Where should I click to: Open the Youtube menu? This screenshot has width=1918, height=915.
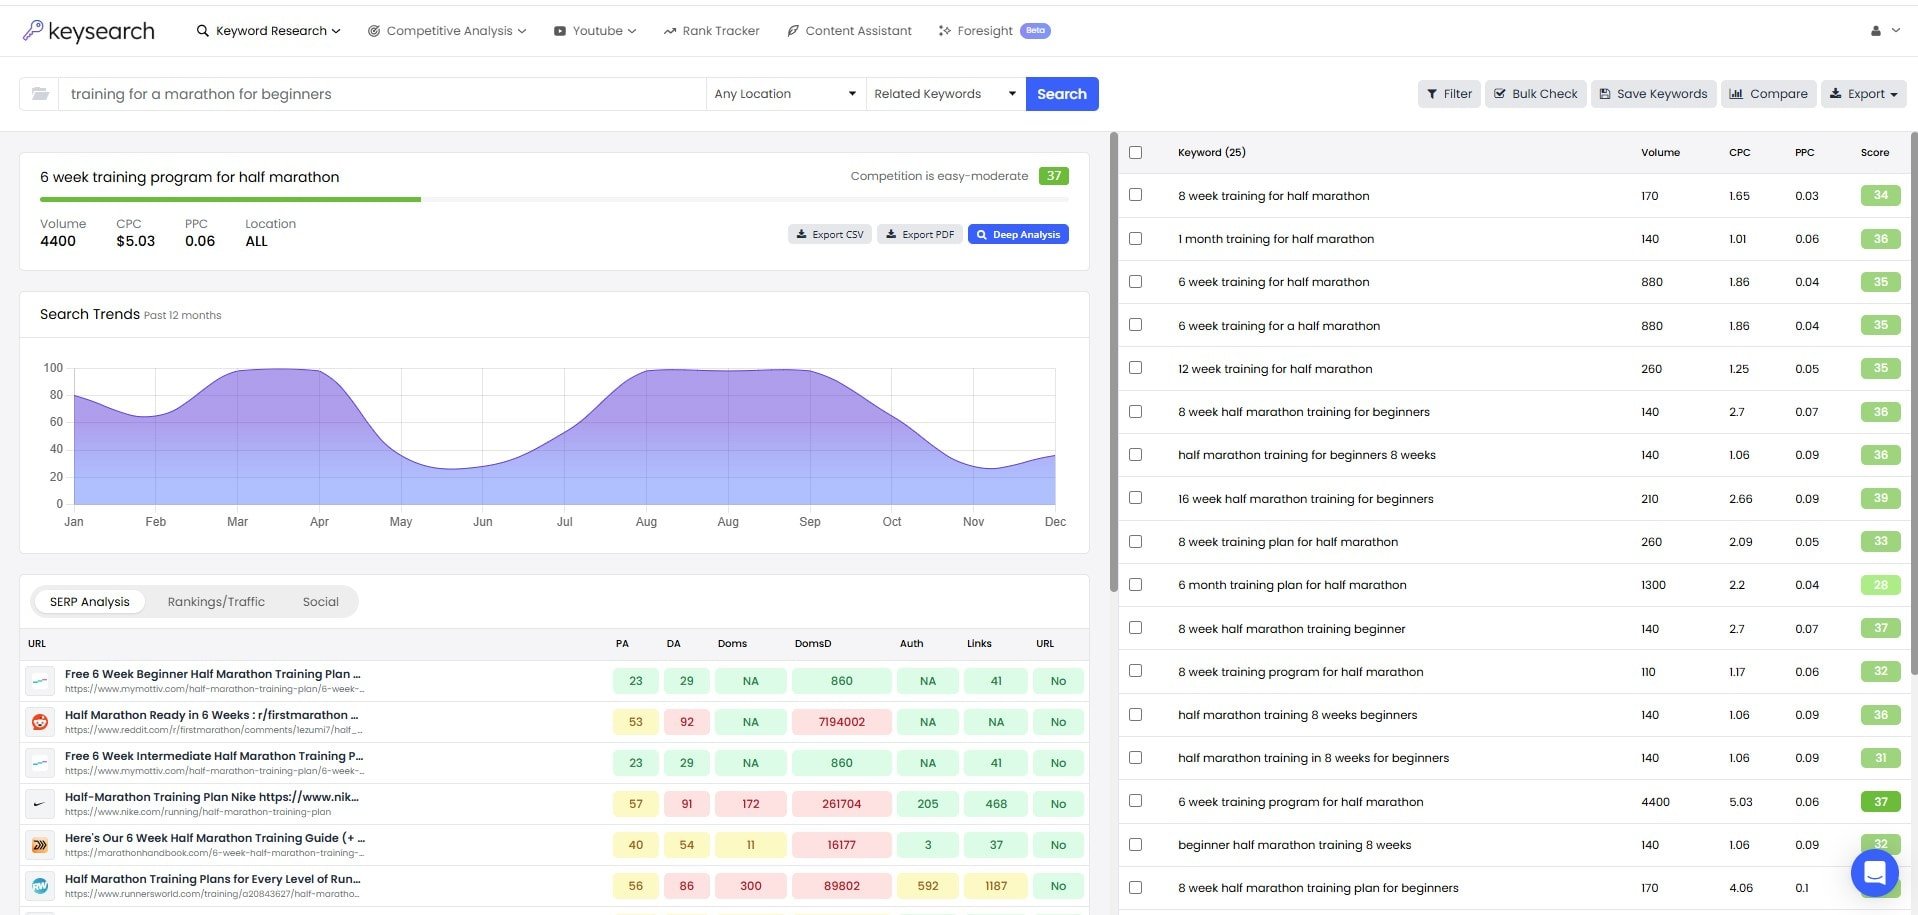(x=594, y=30)
